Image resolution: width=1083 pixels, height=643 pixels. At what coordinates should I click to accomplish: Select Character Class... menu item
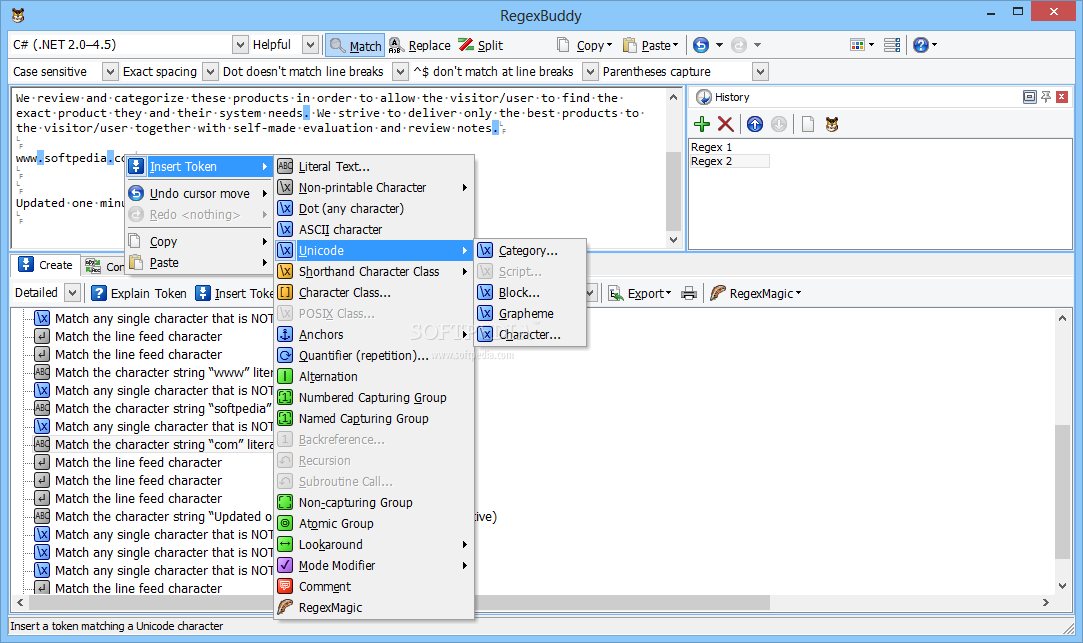pos(374,293)
